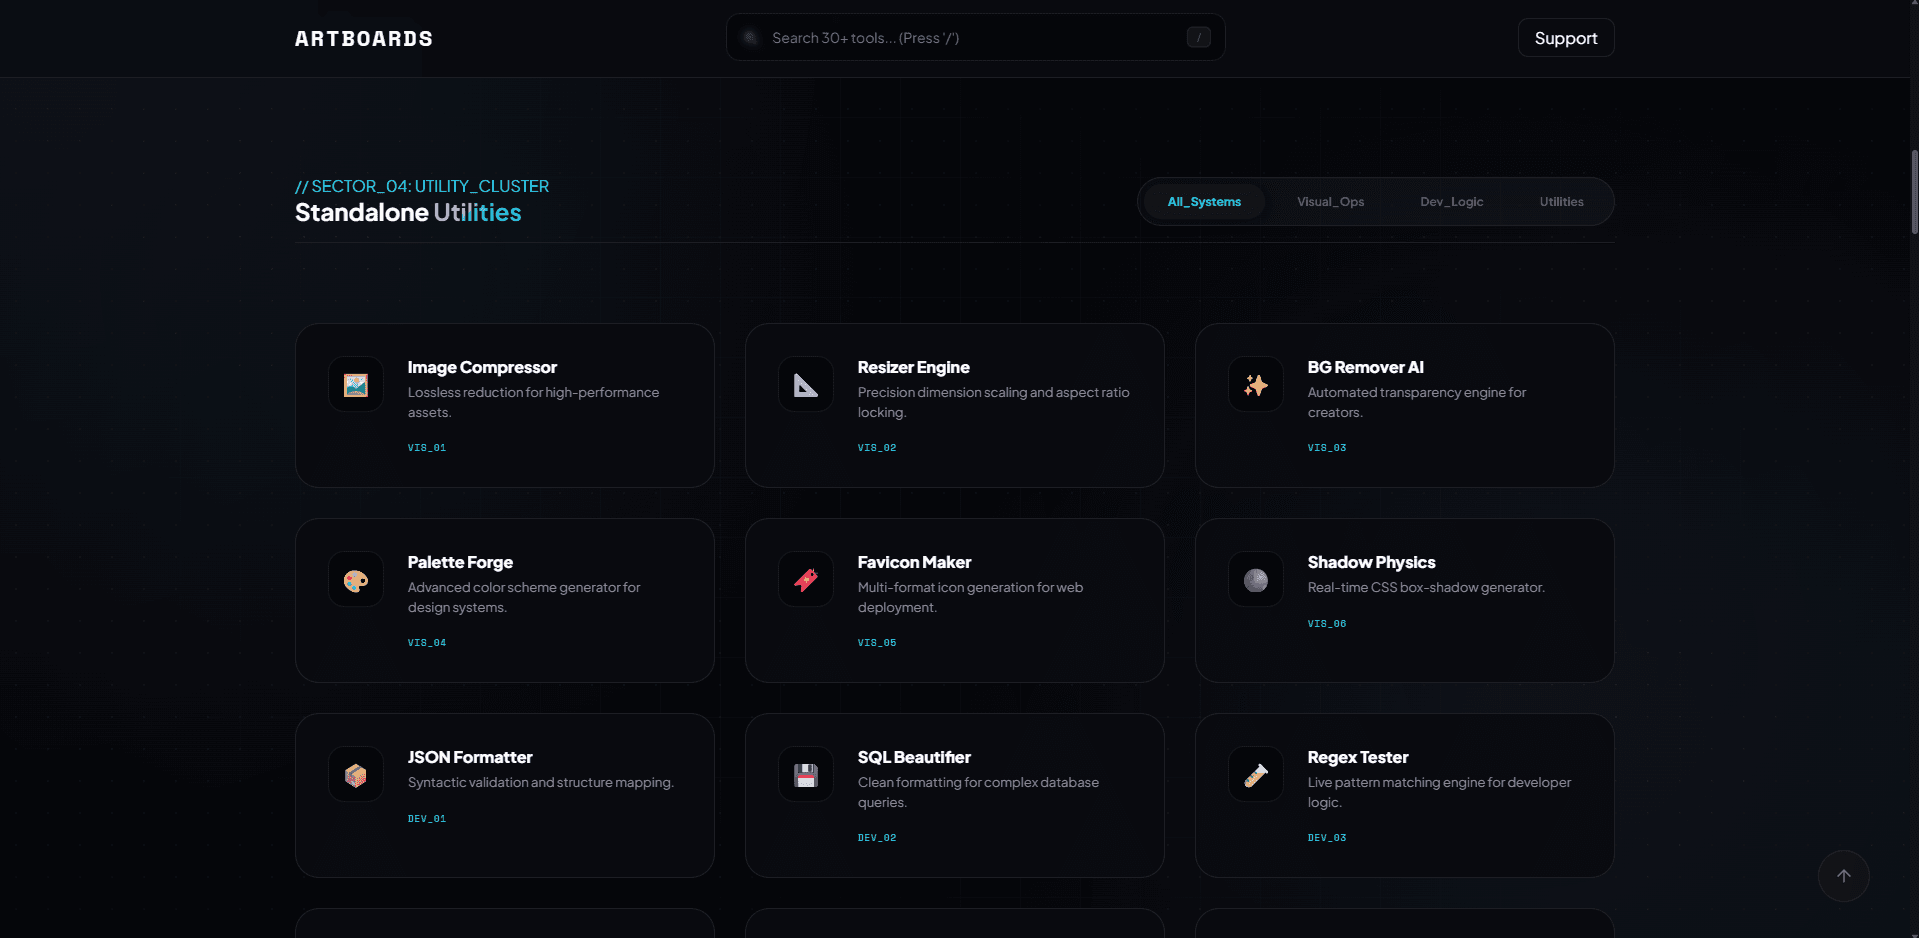1919x938 pixels.
Task: Open the Support page
Action: point(1565,37)
